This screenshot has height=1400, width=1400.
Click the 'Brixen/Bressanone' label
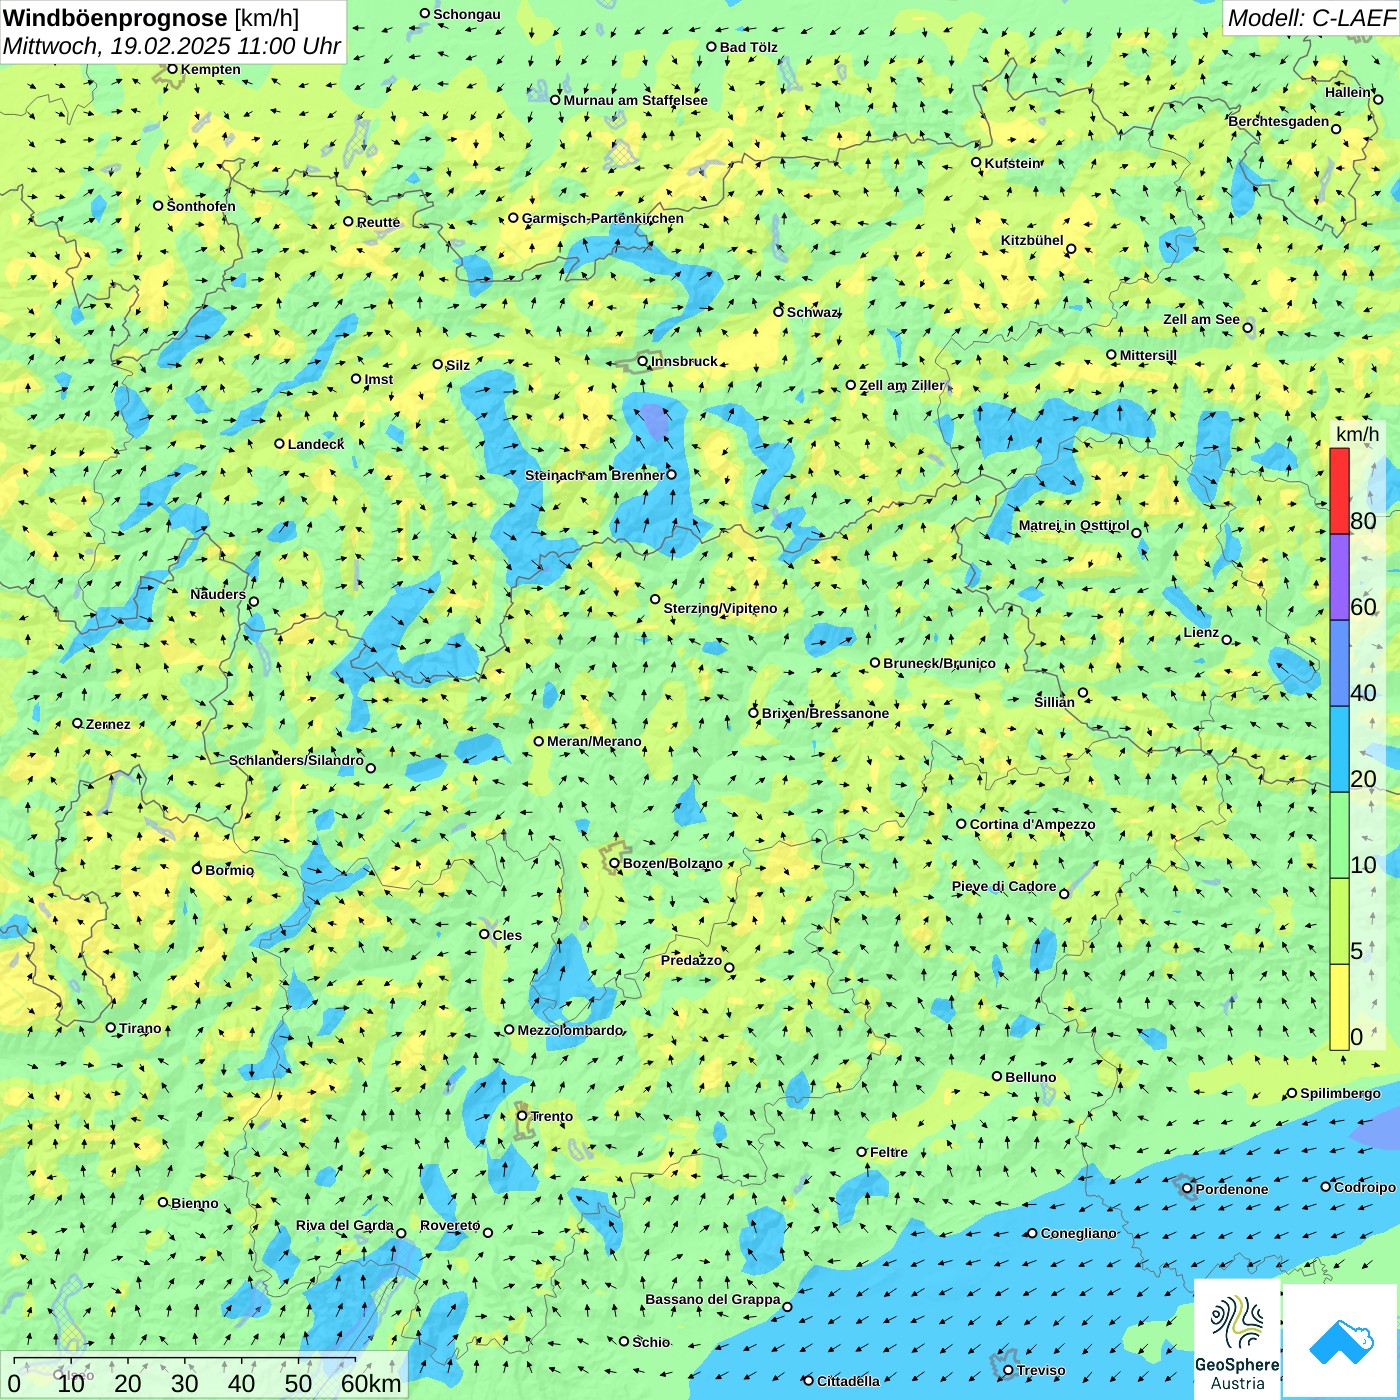pyautogui.click(x=825, y=713)
